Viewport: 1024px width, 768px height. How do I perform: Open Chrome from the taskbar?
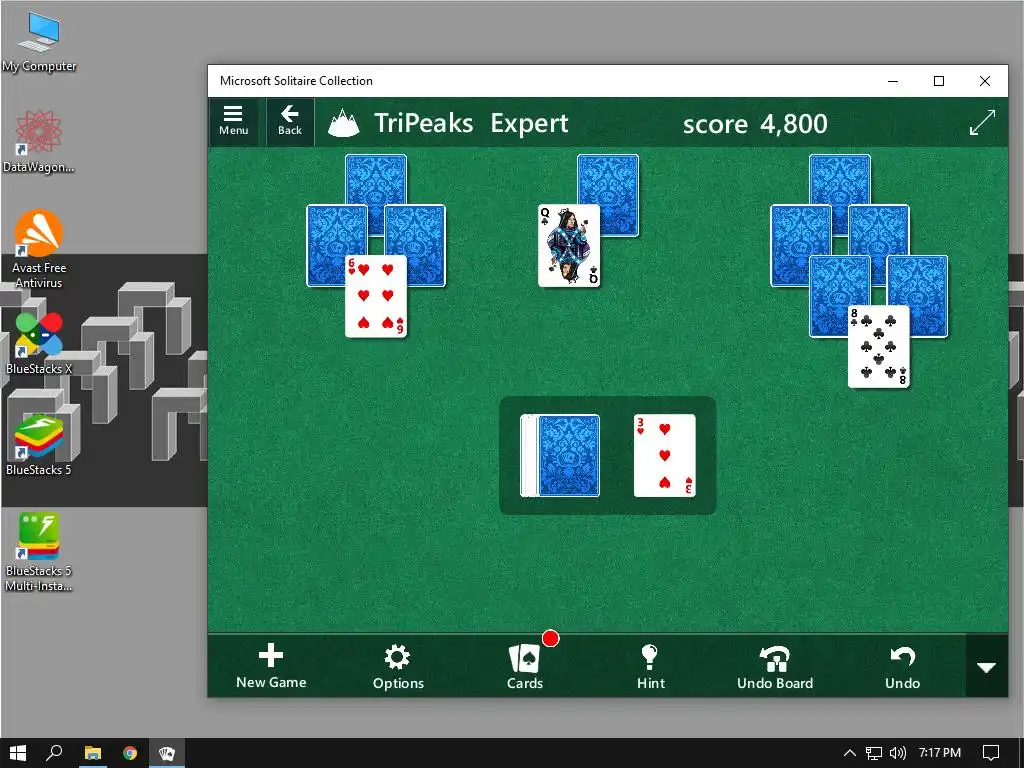pos(130,753)
